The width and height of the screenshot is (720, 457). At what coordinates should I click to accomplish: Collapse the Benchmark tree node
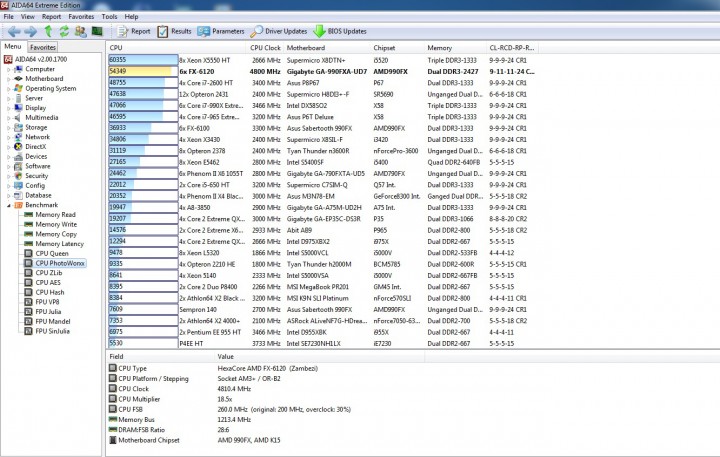click(x=8, y=205)
